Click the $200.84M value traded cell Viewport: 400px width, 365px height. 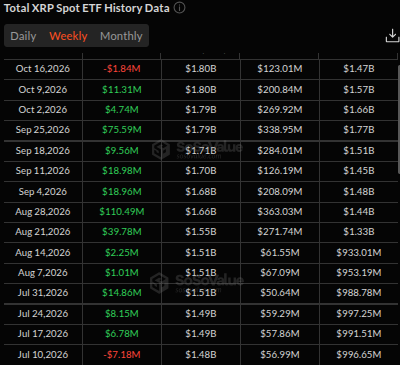click(x=280, y=90)
